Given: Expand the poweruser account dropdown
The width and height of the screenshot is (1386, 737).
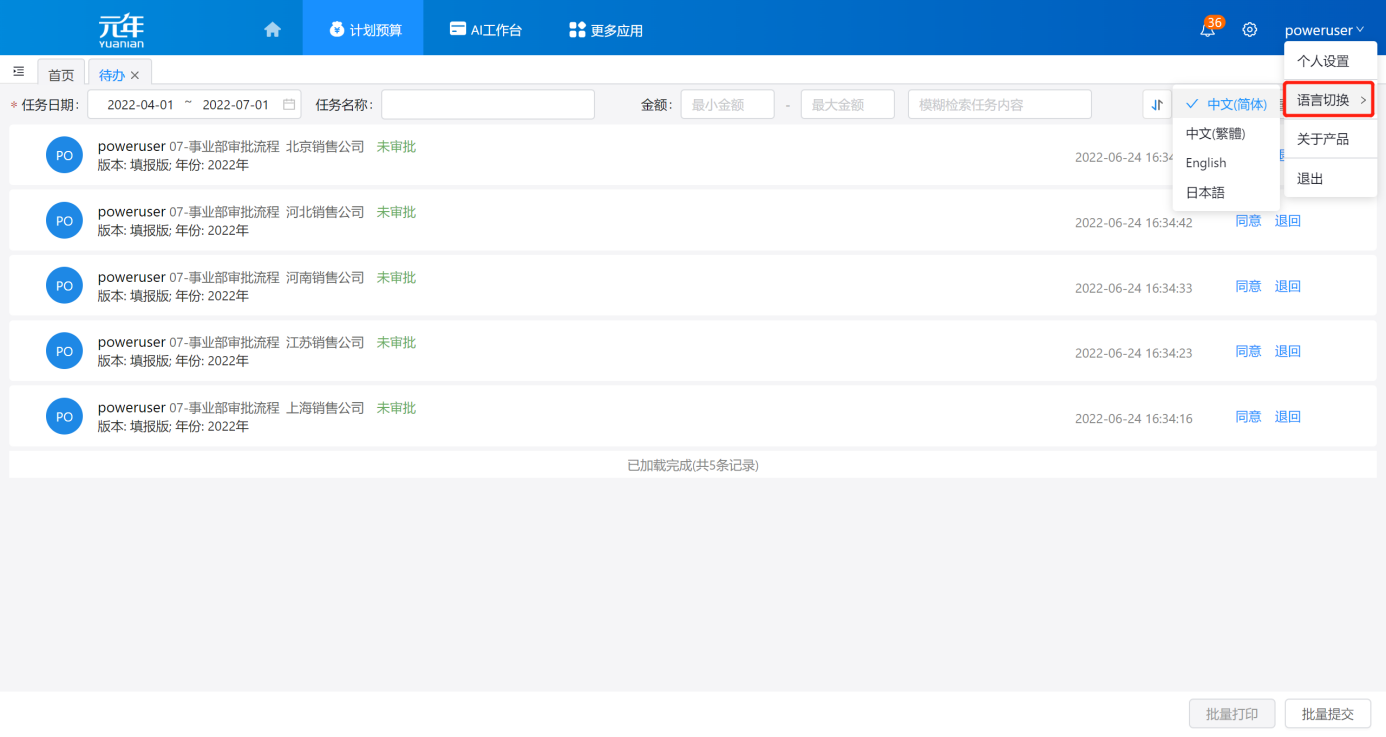Looking at the screenshot, I should click(1324, 30).
